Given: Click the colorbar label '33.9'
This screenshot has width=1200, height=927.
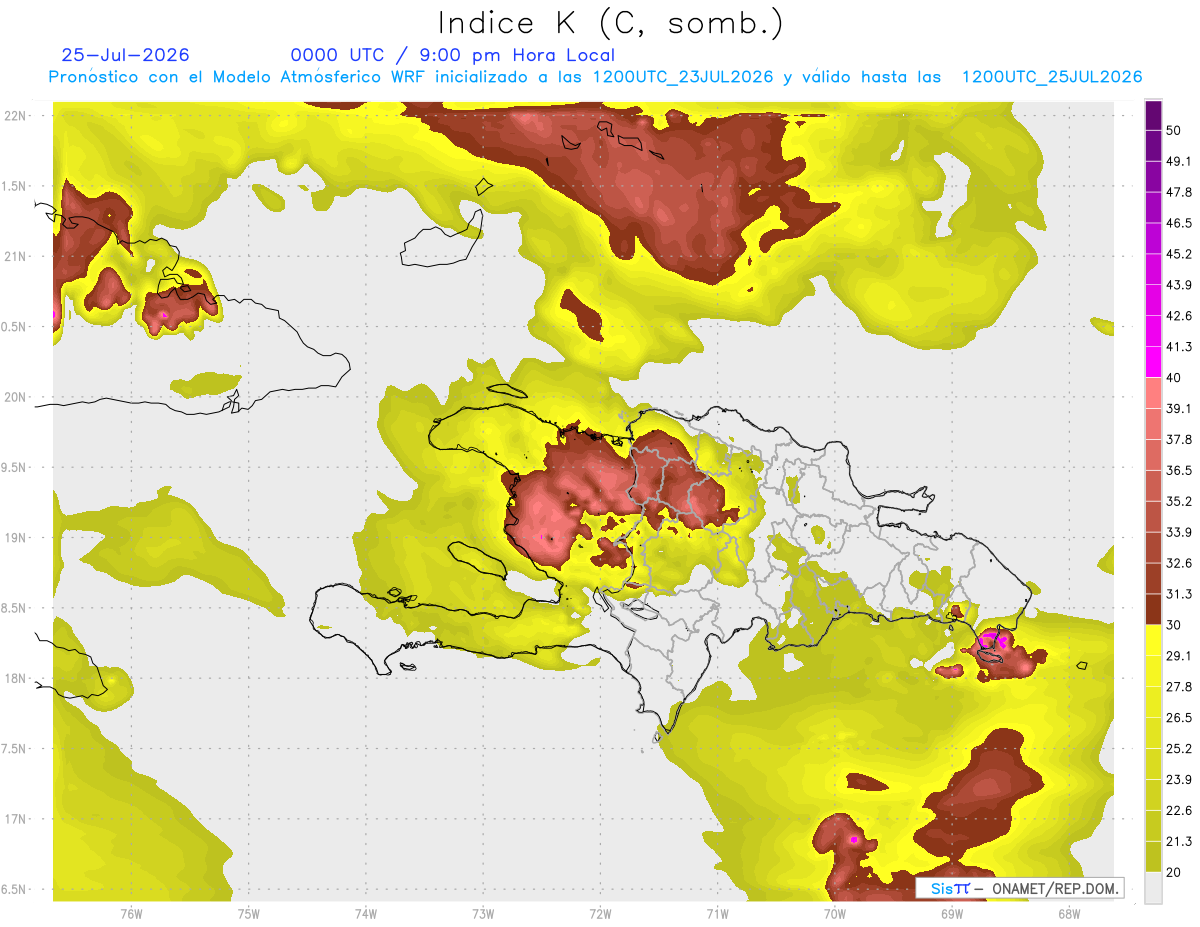Looking at the screenshot, I should [1179, 532].
